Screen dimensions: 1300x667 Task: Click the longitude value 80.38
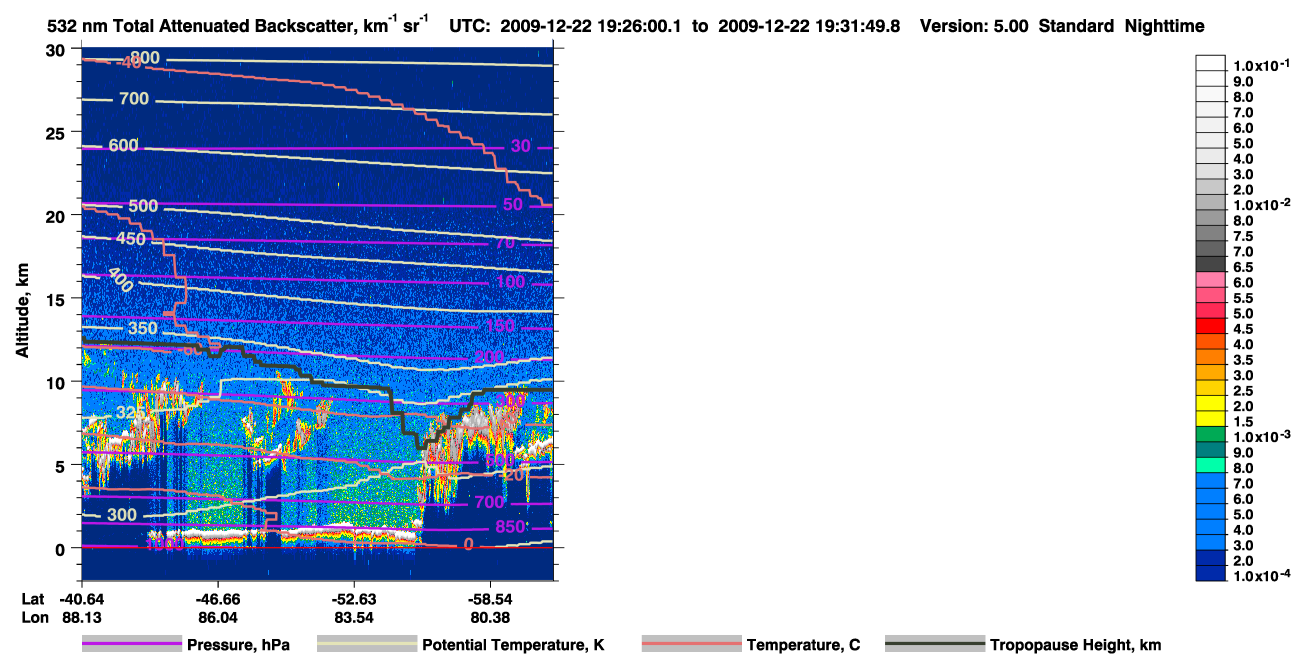tap(491, 617)
